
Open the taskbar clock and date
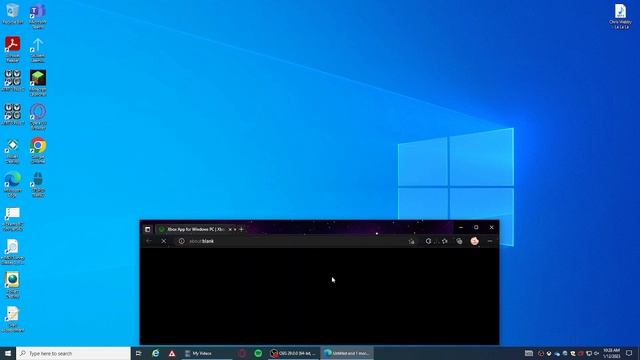click(x=611, y=353)
